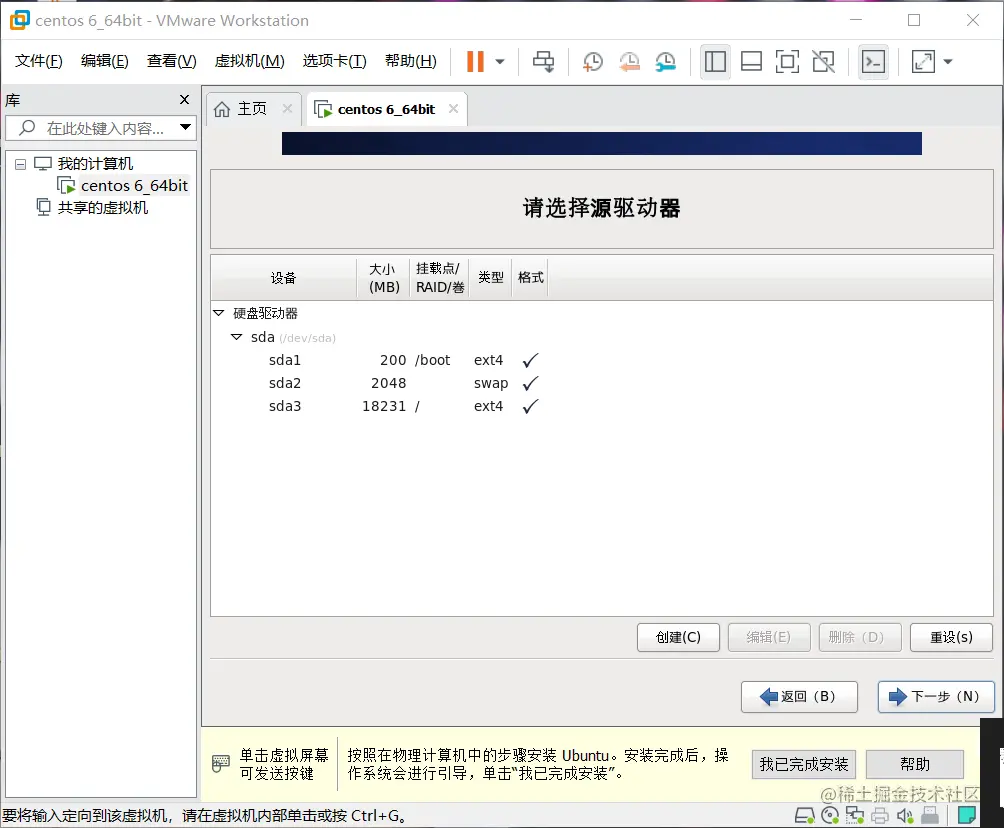This screenshot has width=1004, height=828.
Task: Revert the VM to its snapshot
Action: pyautogui.click(x=629, y=61)
